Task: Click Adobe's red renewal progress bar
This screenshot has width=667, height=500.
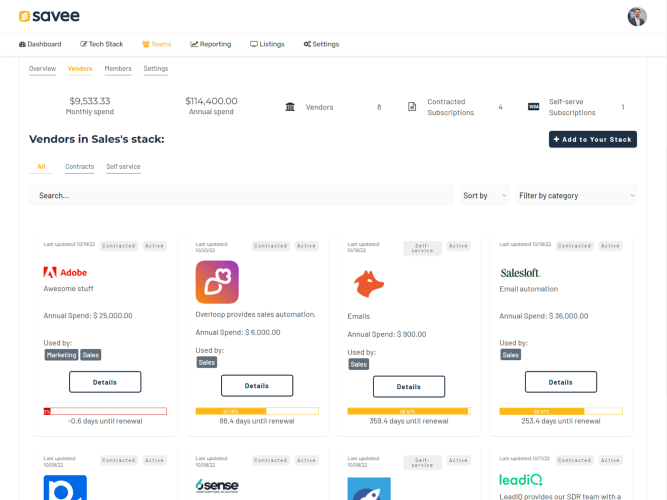Action: click(105, 411)
